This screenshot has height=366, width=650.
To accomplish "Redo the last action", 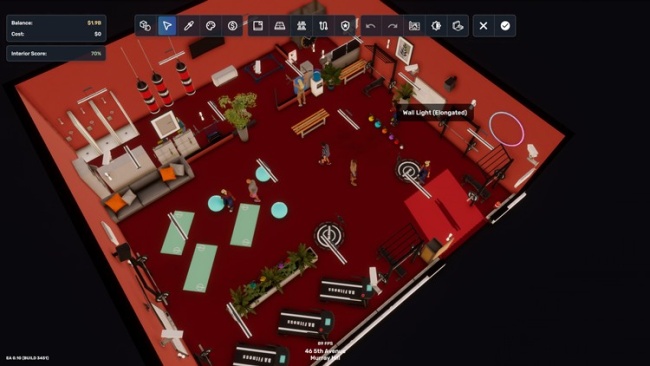I will tap(392, 26).
